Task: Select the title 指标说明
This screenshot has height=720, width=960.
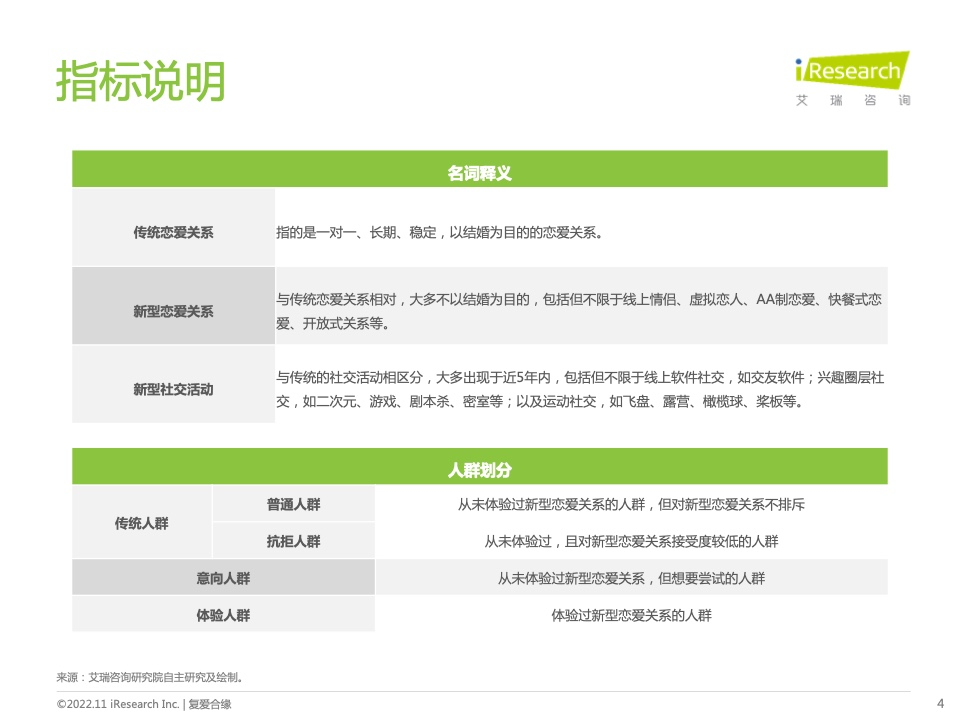Action: [x=141, y=80]
